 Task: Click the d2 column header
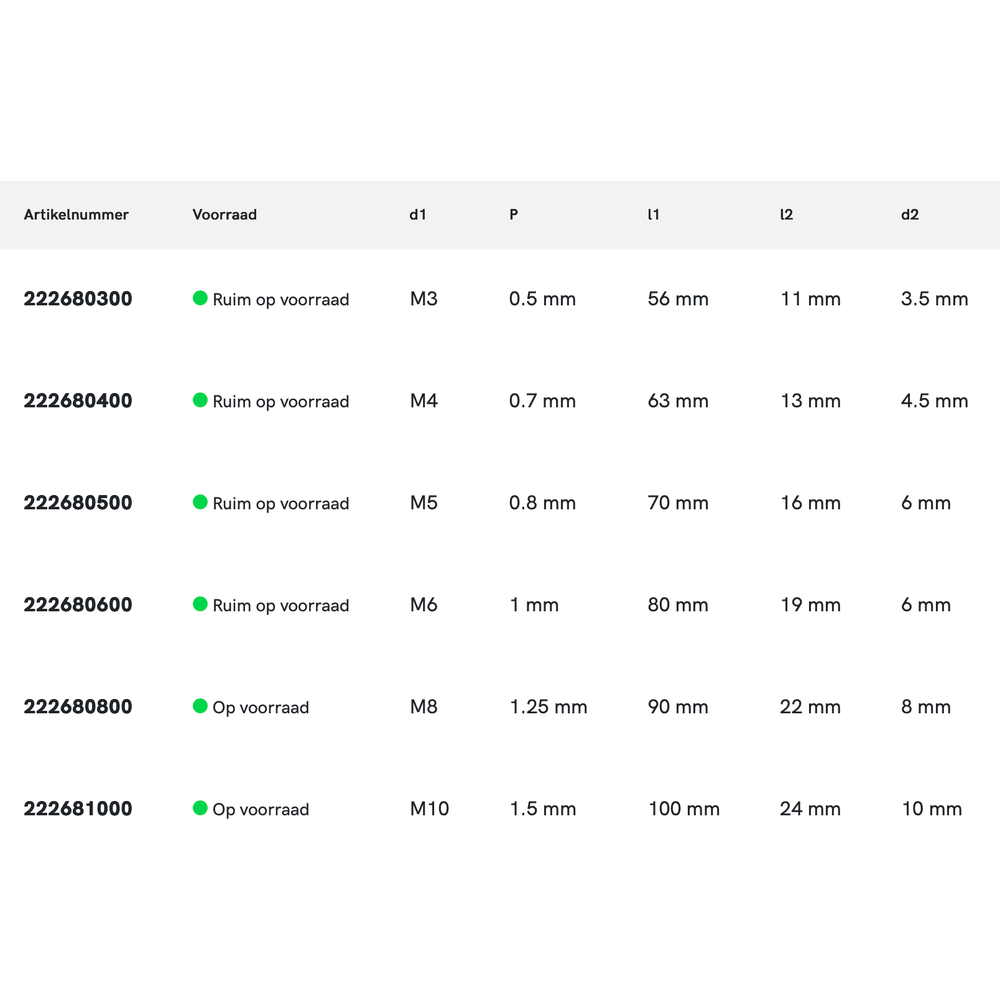click(910, 215)
